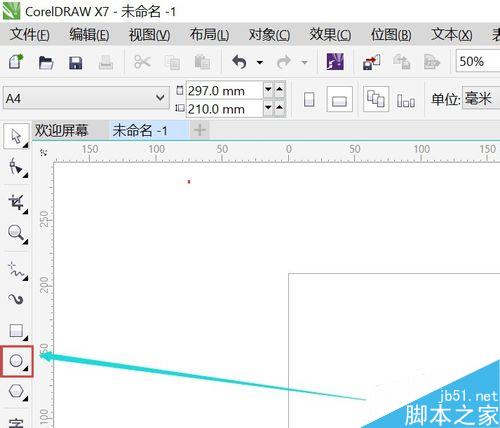Increase page width 297.0 mm stepper
Screen dimensions: 500x428
(280, 90)
